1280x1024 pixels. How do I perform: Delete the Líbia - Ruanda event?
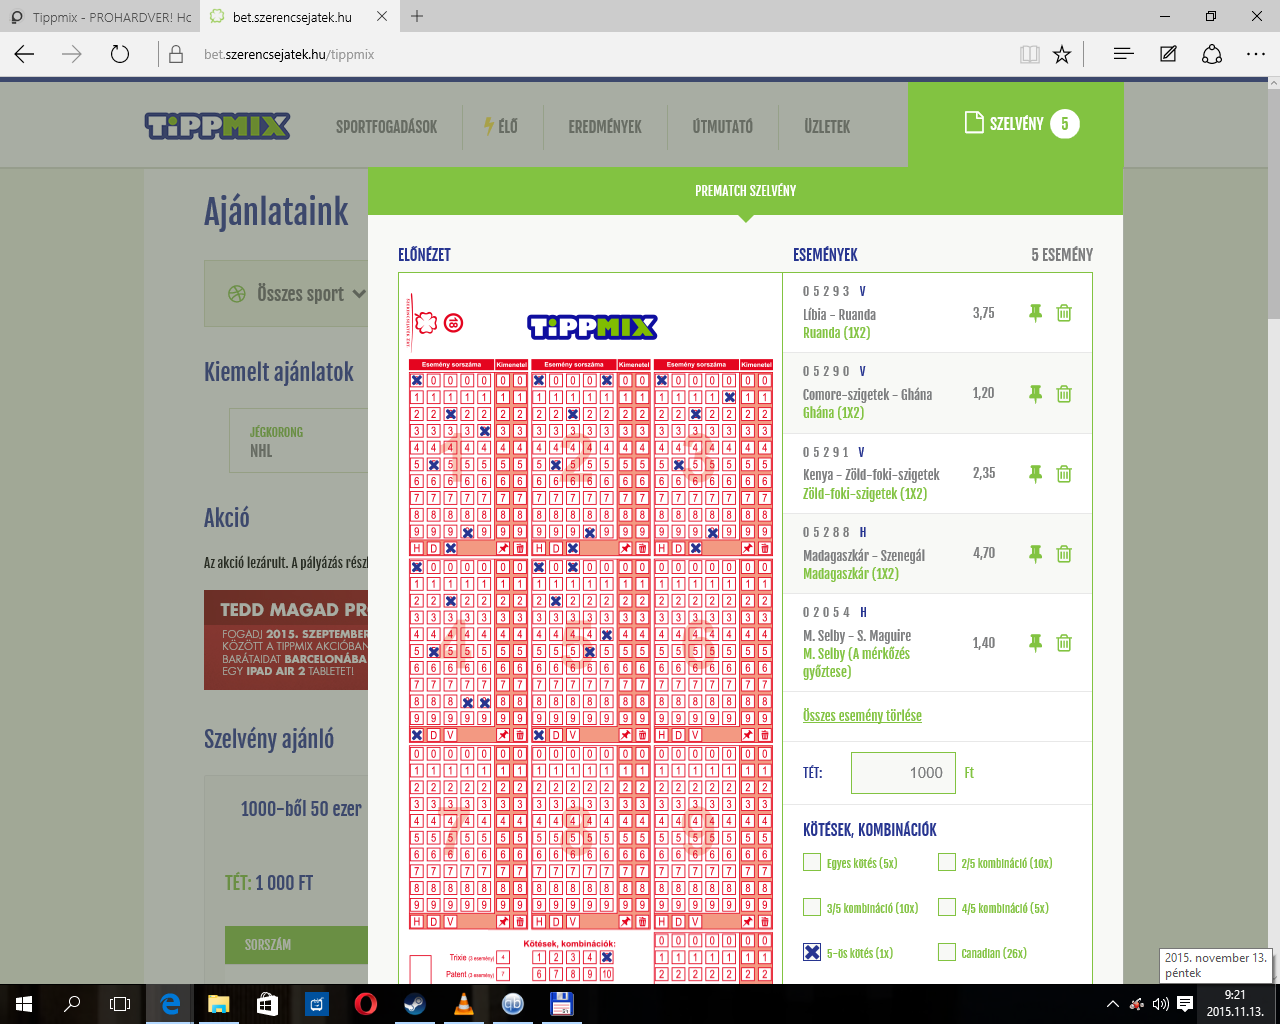click(x=1064, y=313)
